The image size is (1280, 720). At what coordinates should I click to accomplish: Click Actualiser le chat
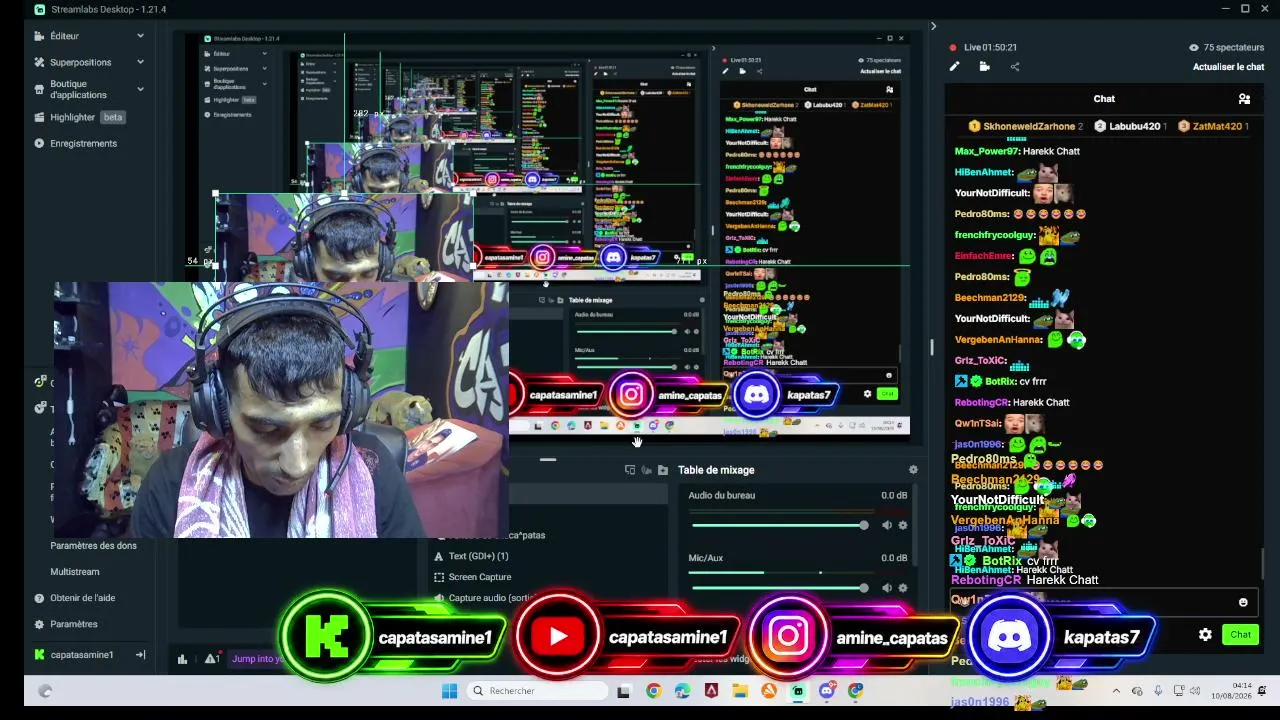point(1228,67)
